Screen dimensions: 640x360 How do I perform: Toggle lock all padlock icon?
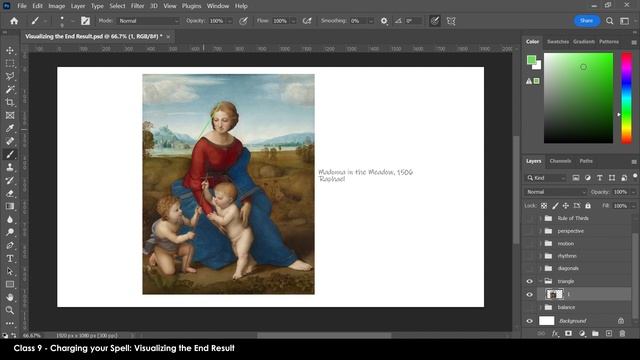click(x=588, y=206)
